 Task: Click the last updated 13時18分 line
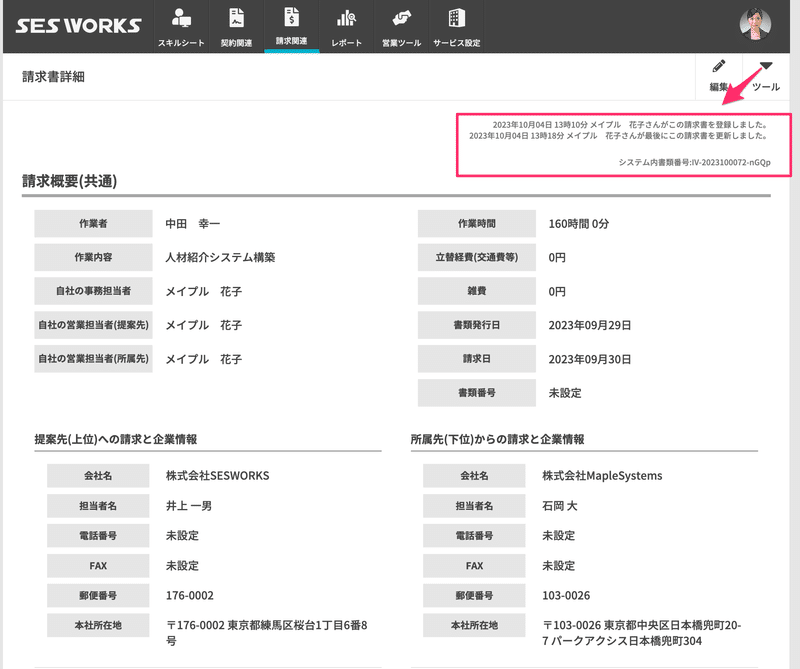[x=618, y=136]
